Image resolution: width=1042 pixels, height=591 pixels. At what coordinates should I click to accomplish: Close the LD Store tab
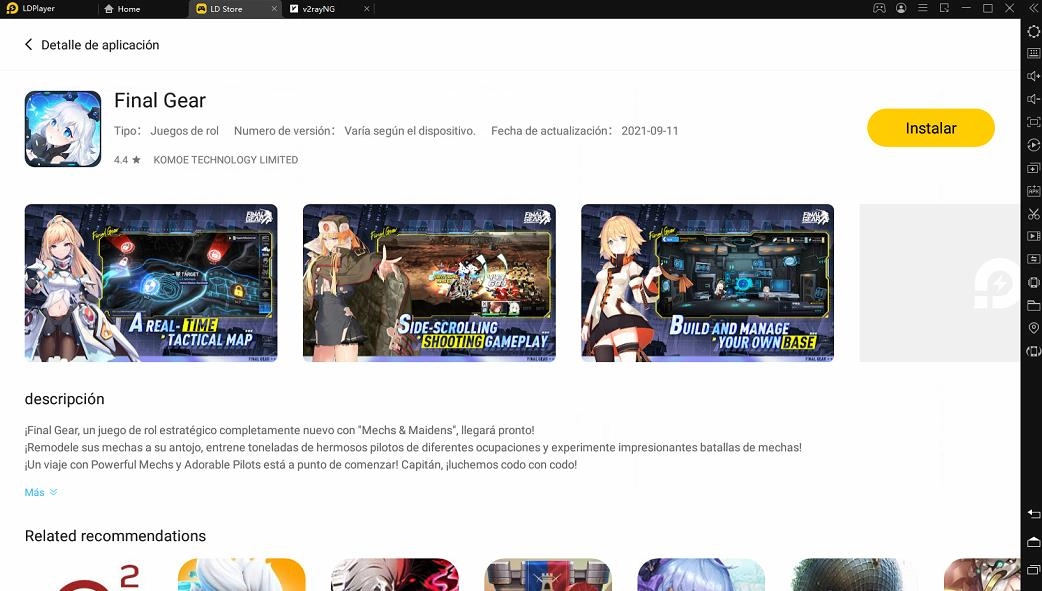pyautogui.click(x=274, y=9)
